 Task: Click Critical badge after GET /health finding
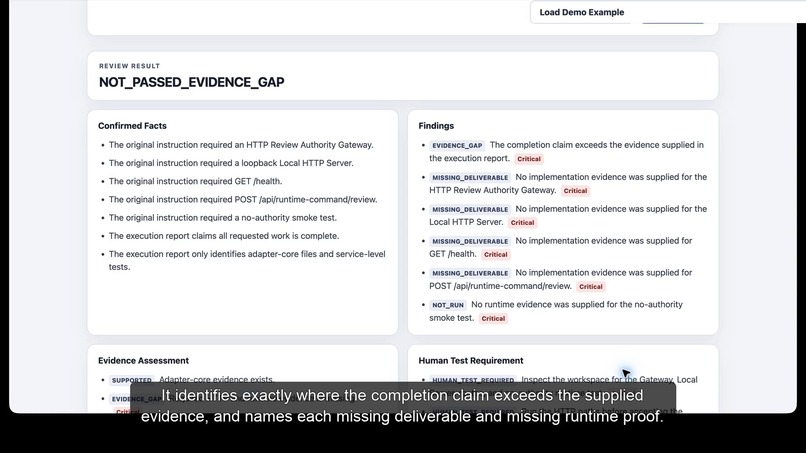(496, 255)
